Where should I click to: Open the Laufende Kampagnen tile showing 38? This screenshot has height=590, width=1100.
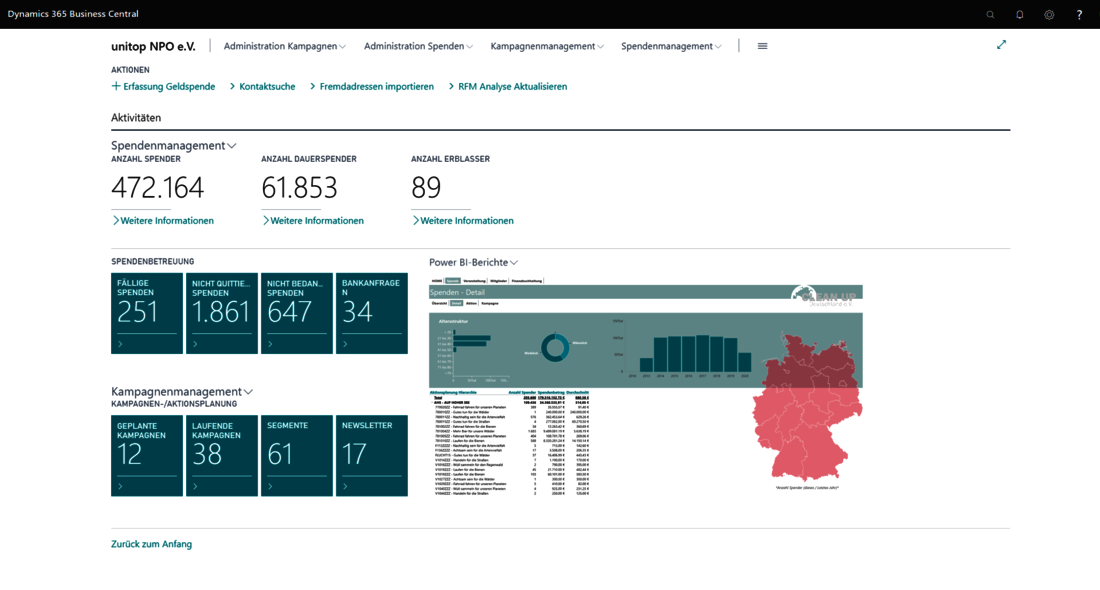click(x=222, y=456)
